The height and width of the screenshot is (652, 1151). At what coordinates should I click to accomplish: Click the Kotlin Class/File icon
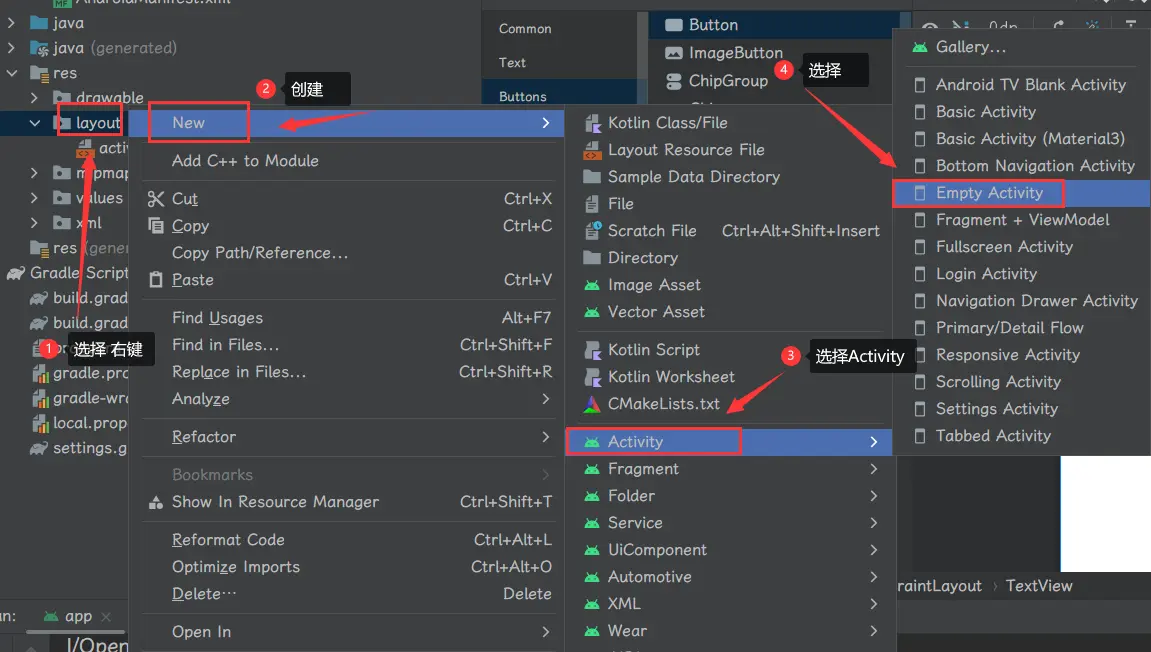(591, 123)
